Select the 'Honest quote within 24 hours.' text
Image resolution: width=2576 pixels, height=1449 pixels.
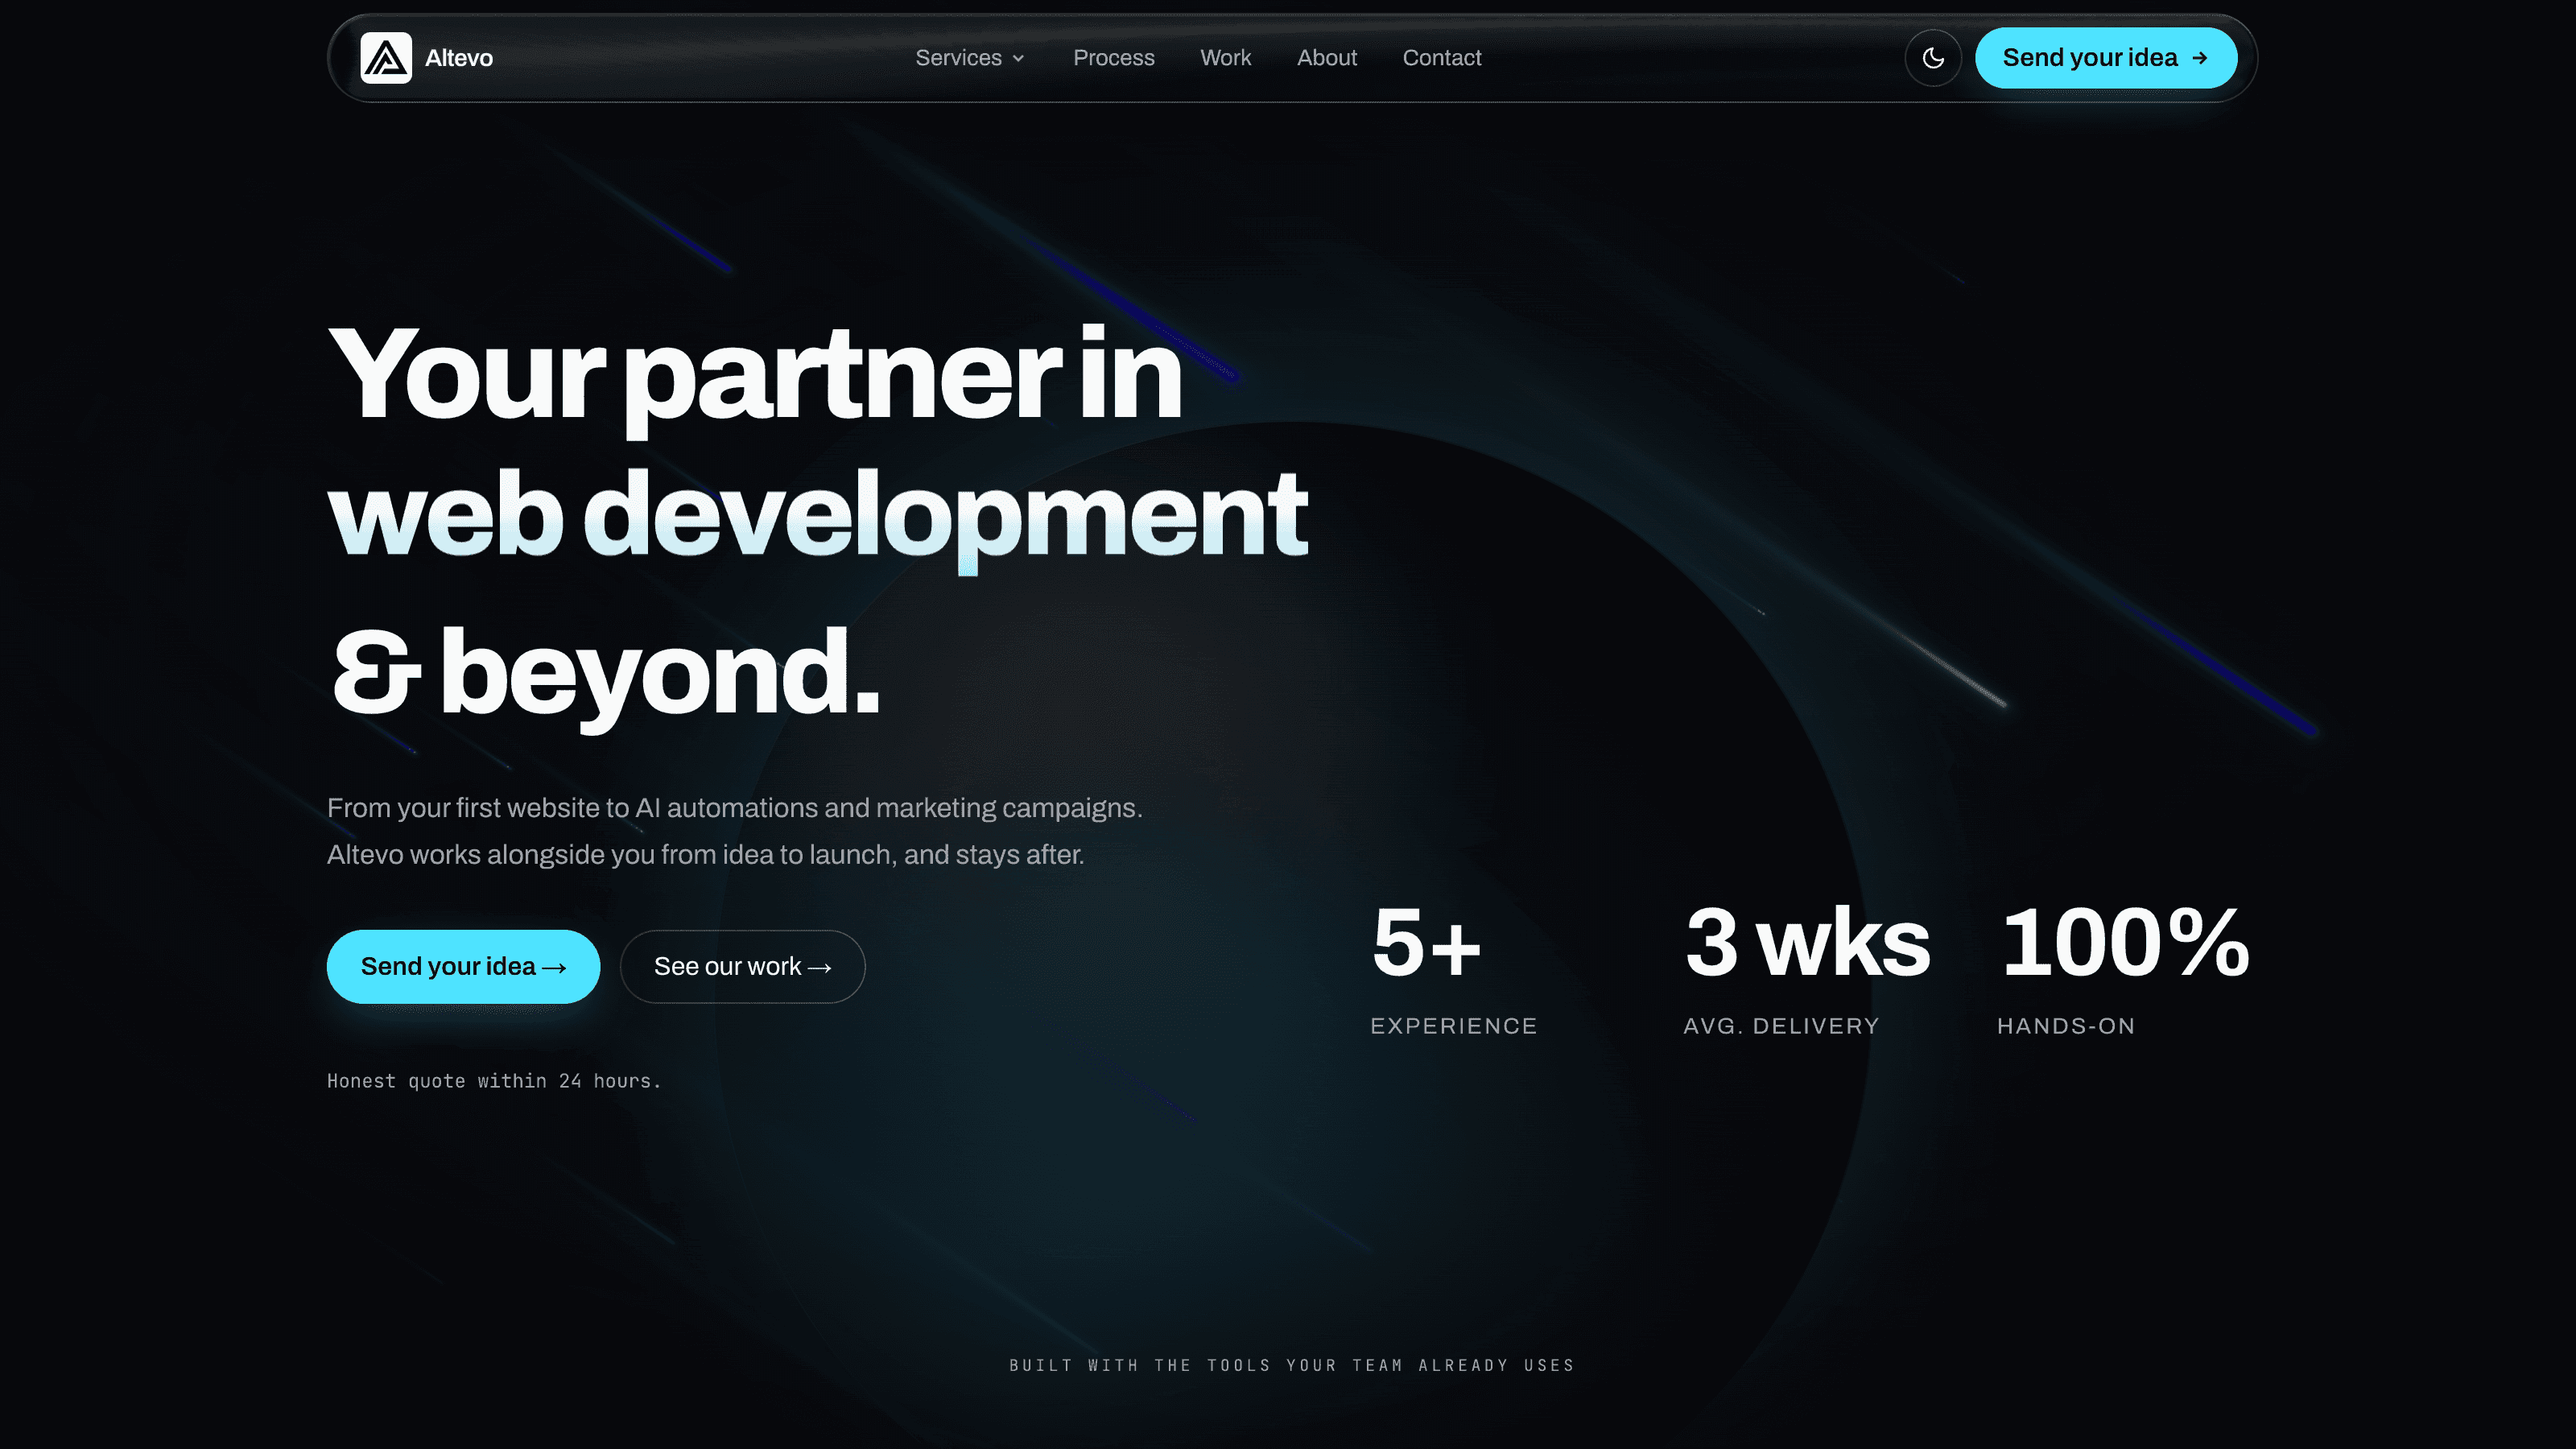pos(494,1081)
